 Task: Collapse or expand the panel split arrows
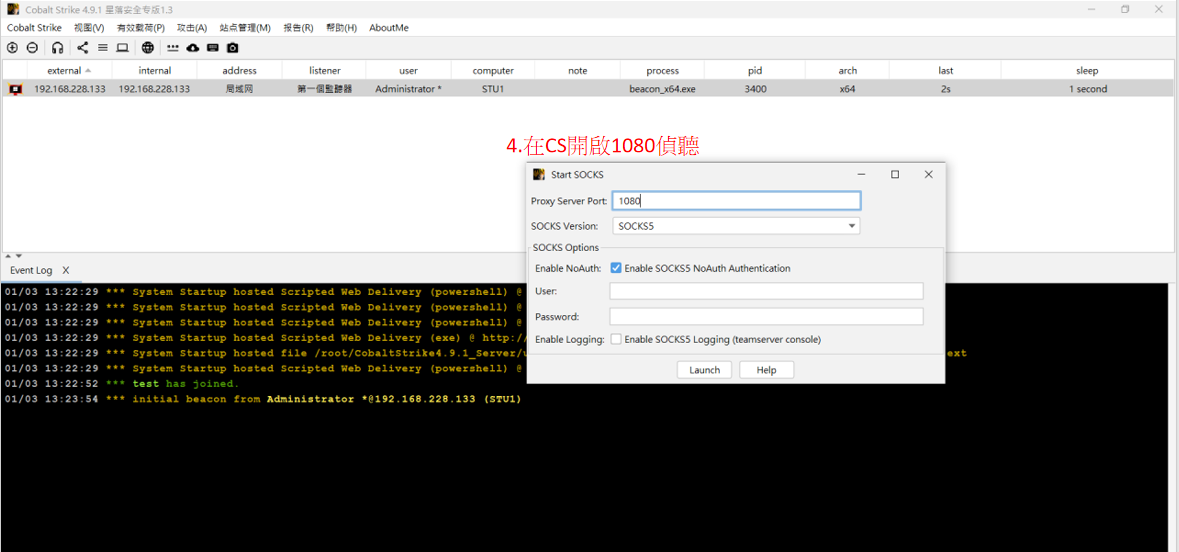[x=14, y=256]
